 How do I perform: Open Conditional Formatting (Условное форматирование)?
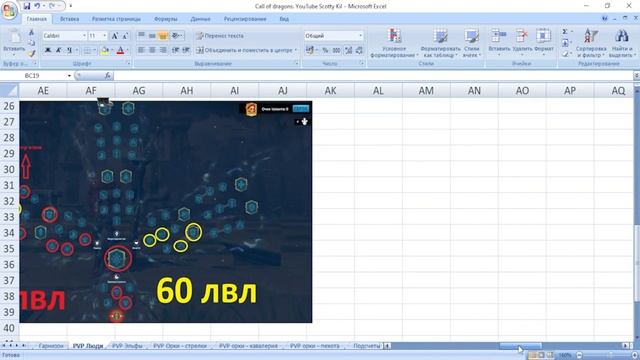pyautogui.click(x=394, y=43)
